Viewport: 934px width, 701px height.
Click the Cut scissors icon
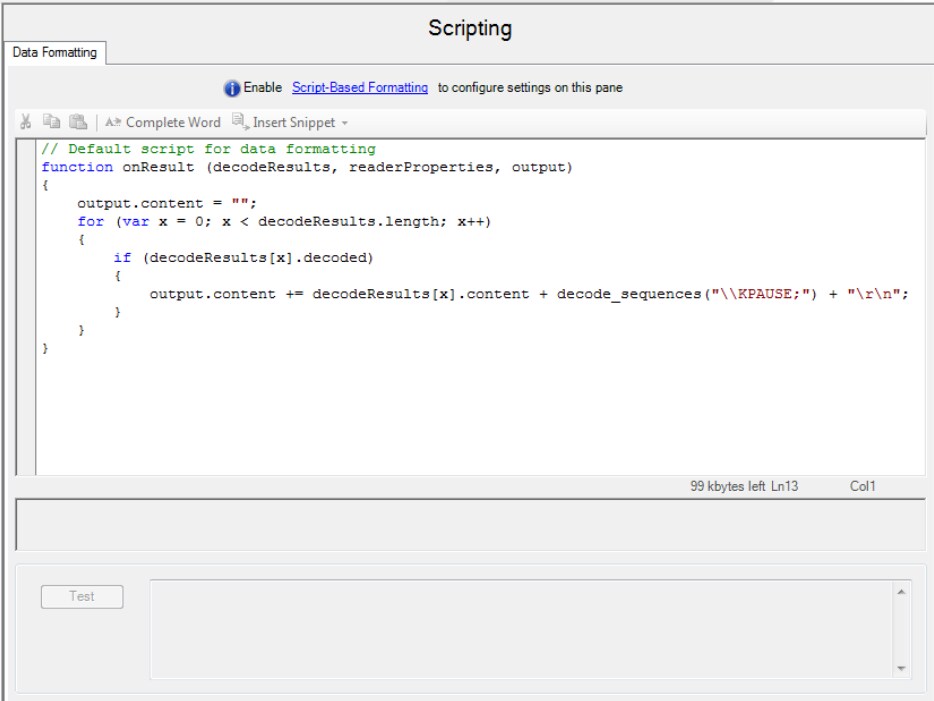(x=27, y=123)
